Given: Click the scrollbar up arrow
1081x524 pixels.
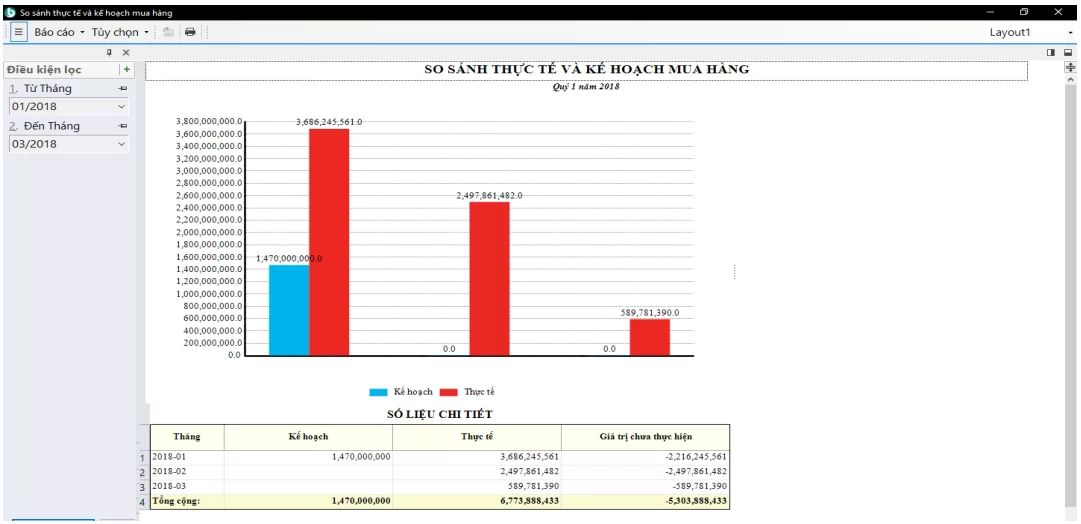Looking at the screenshot, I should [x=1071, y=80].
